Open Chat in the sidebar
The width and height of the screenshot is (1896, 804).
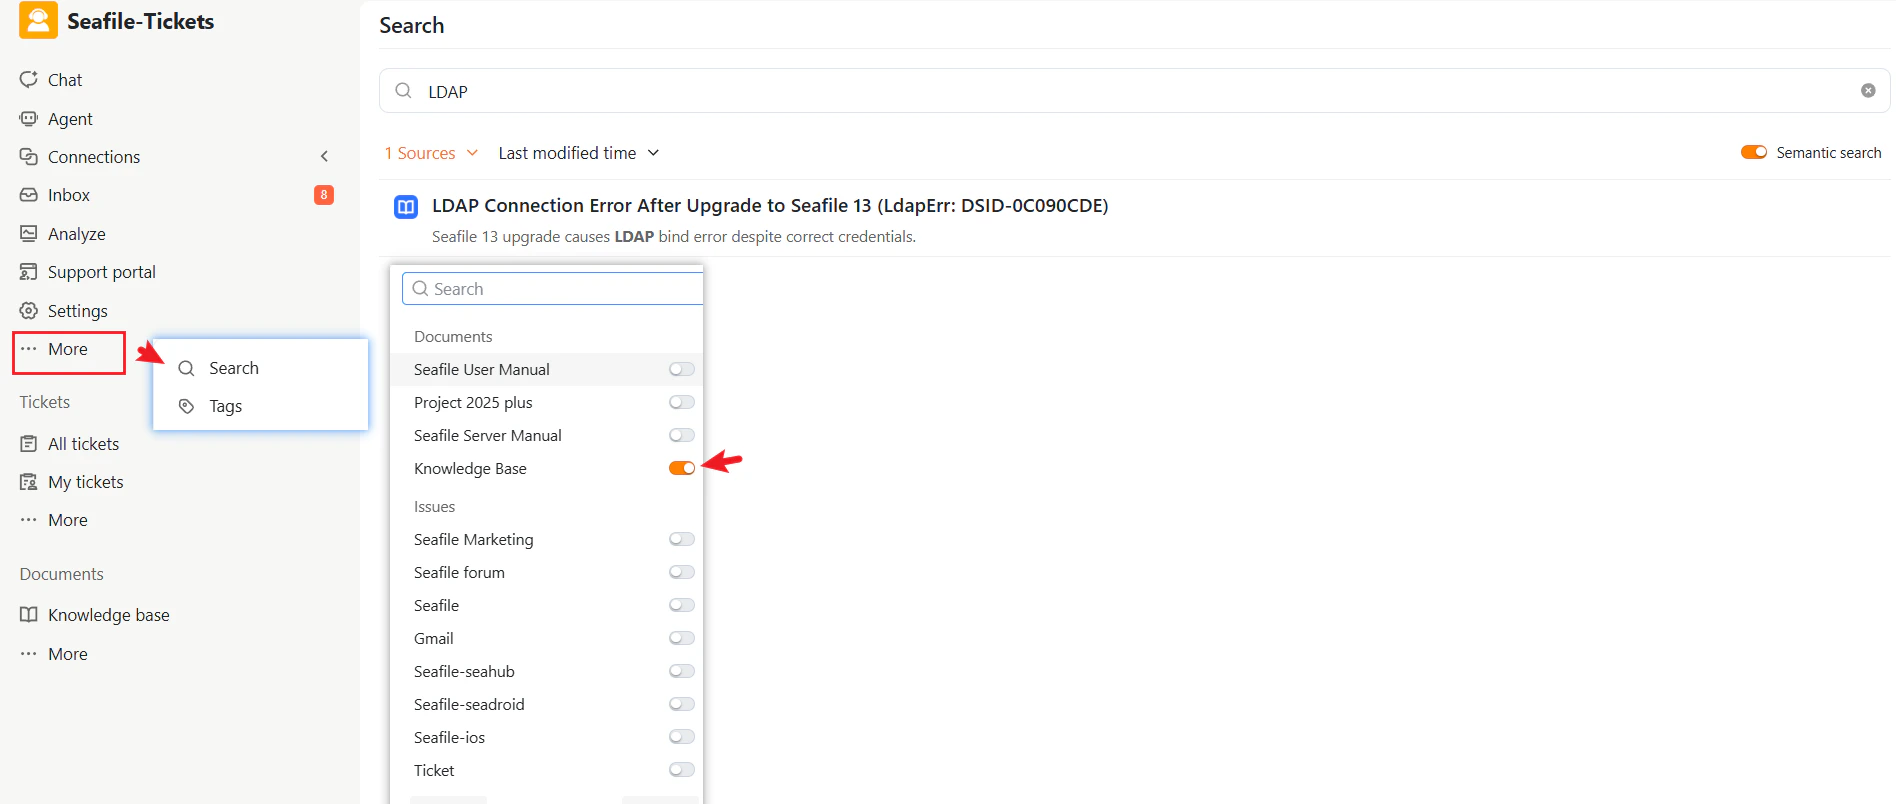[65, 80]
